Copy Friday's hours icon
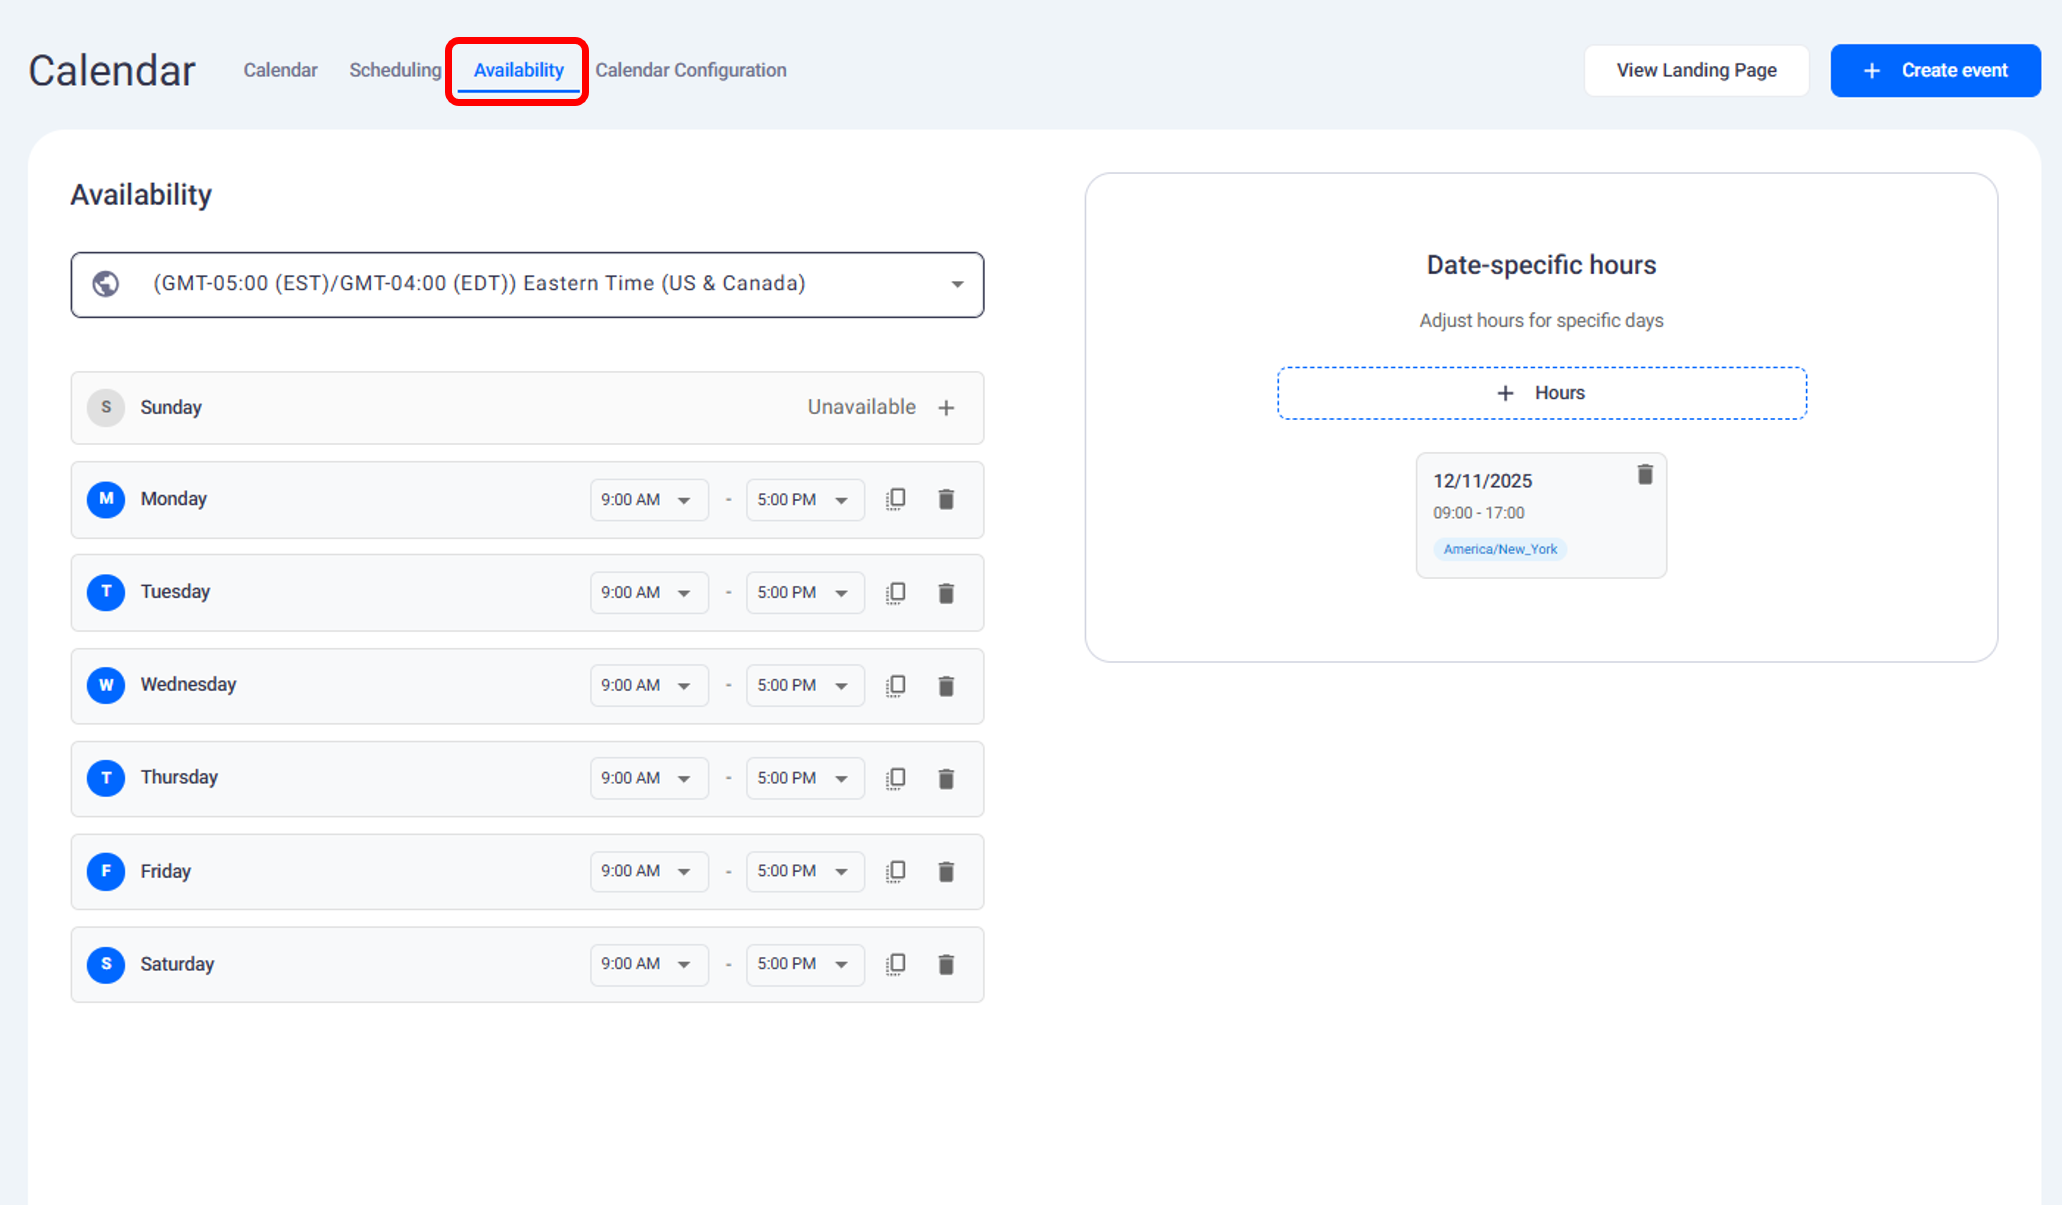This screenshot has height=1205, width=2062. (896, 871)
